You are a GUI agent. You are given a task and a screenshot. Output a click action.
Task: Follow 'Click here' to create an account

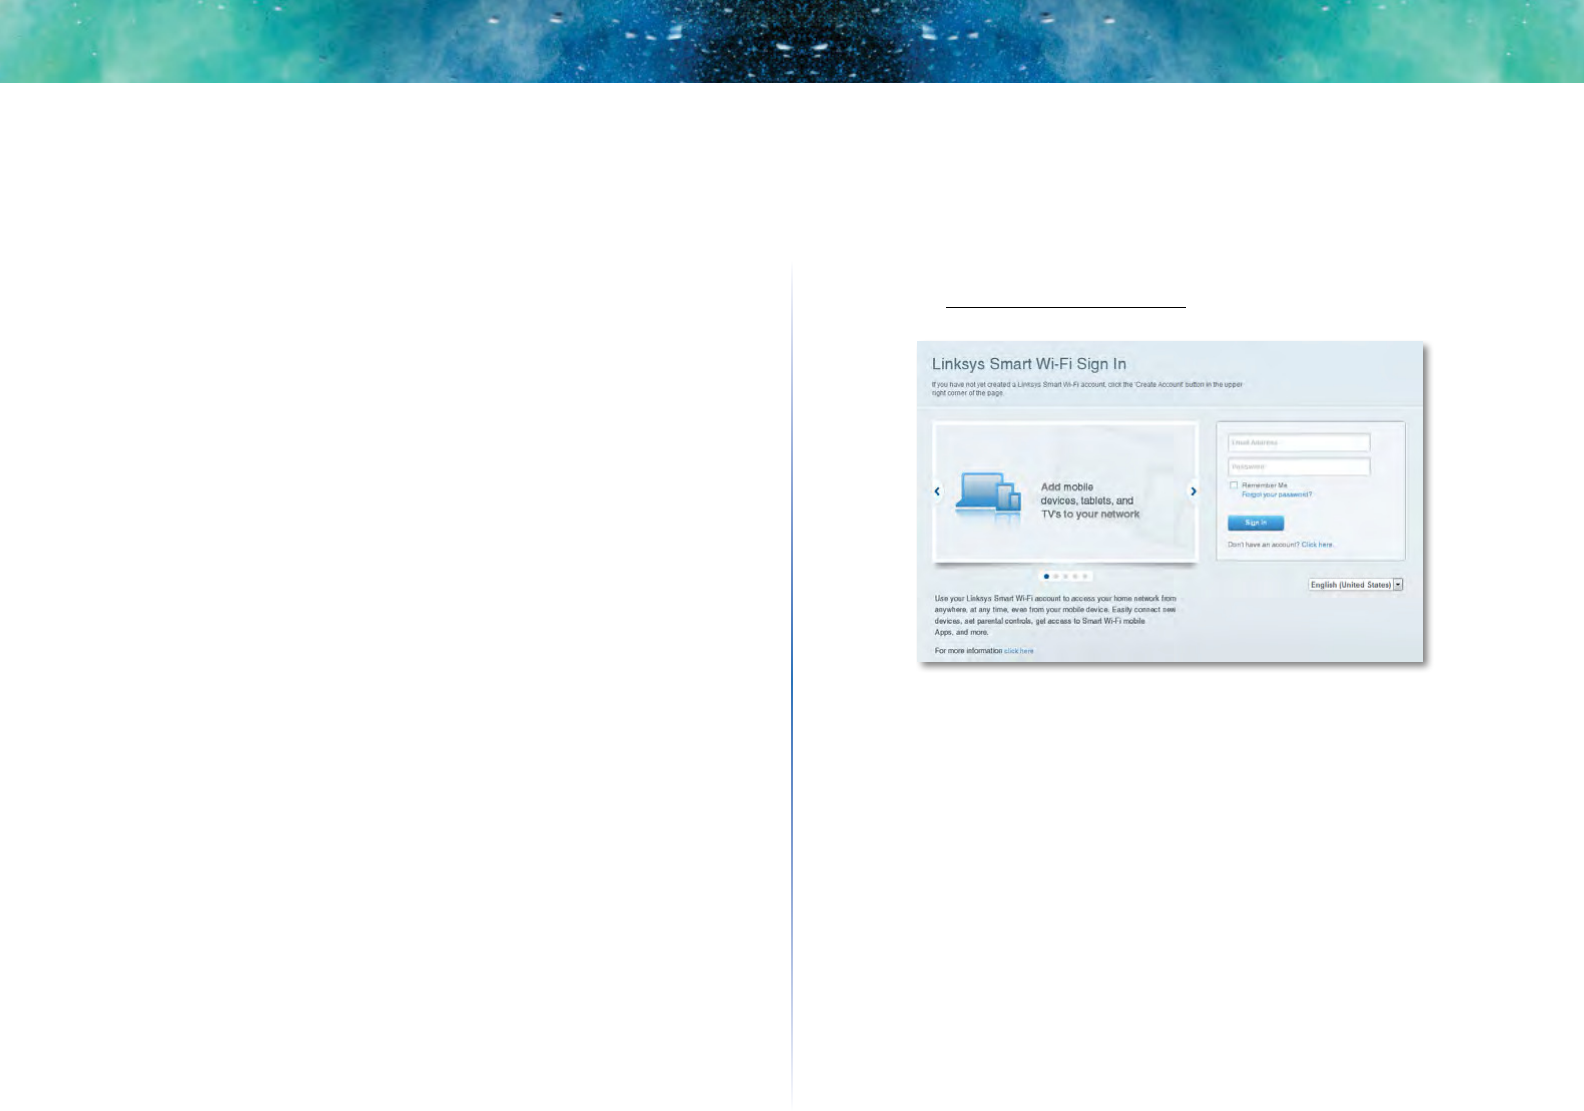point(1317,545)
